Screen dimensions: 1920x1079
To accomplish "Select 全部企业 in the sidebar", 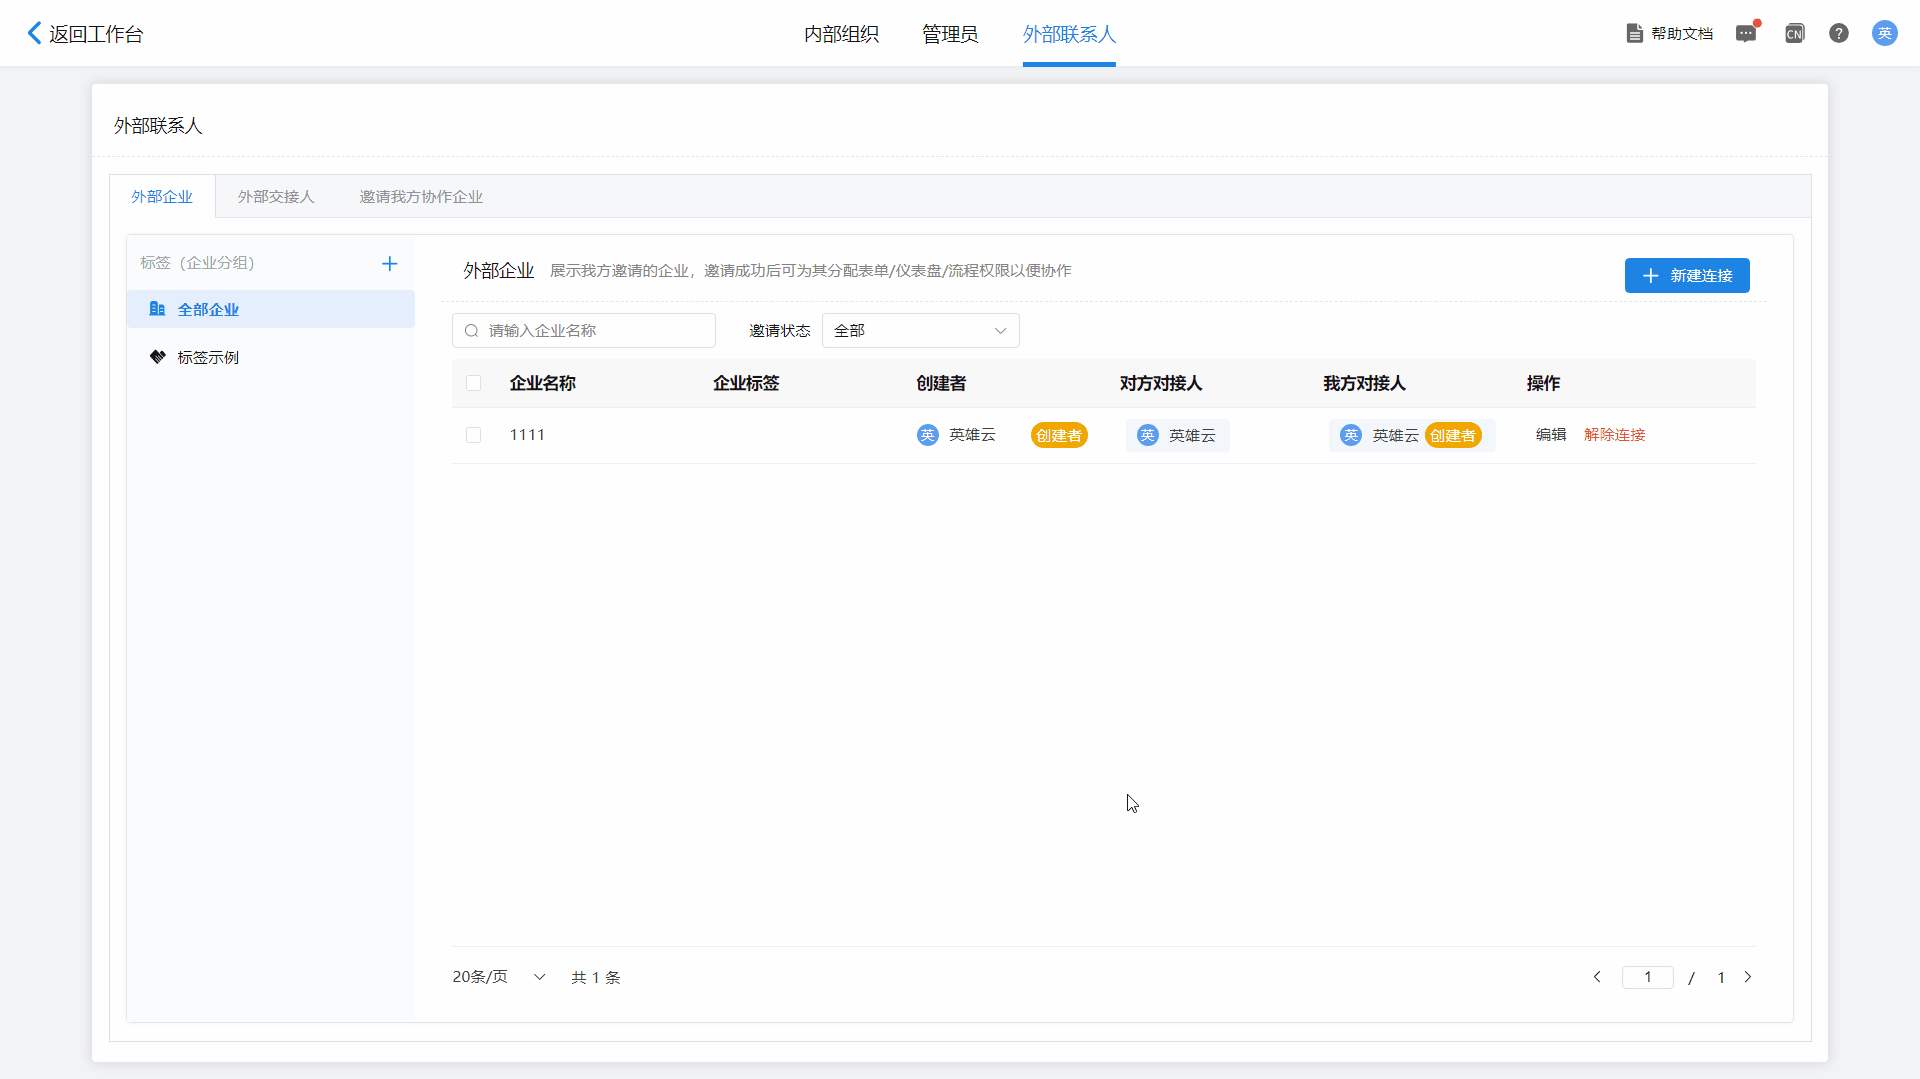I will point(208,309).
